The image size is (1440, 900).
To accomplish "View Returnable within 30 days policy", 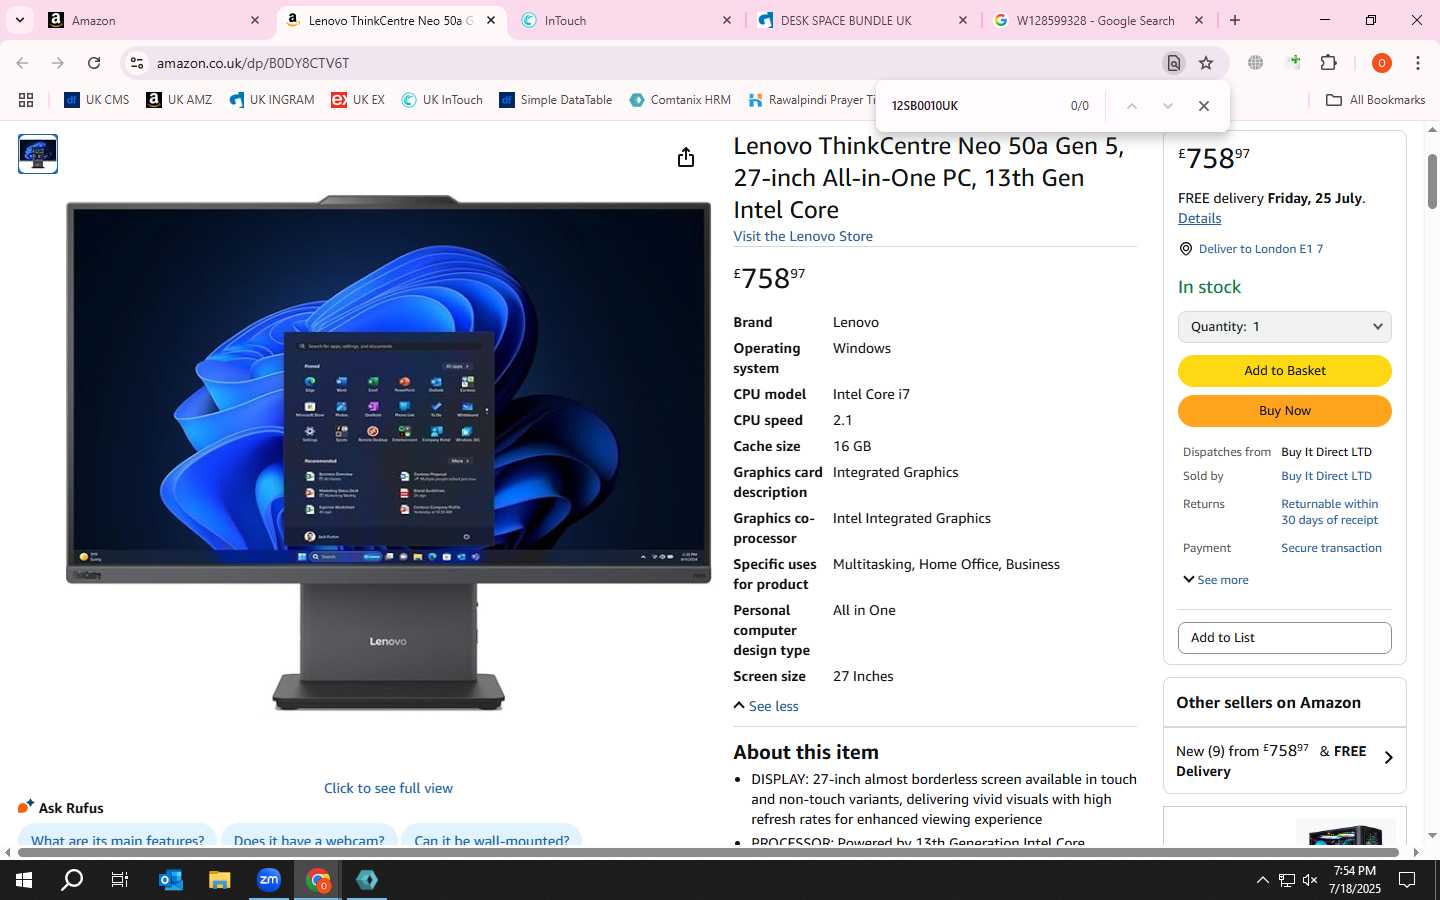I will click(x=1330, y=512).
